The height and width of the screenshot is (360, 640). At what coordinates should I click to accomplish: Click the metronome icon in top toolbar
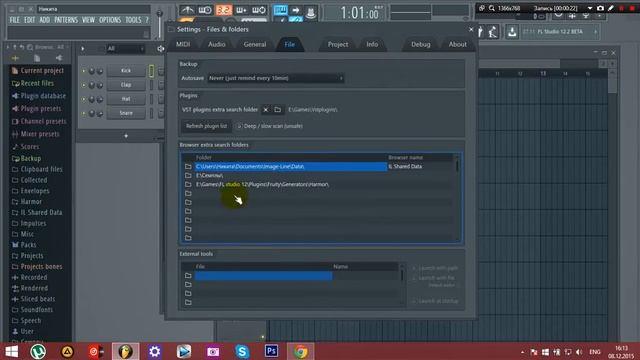(x=187, y=10)
